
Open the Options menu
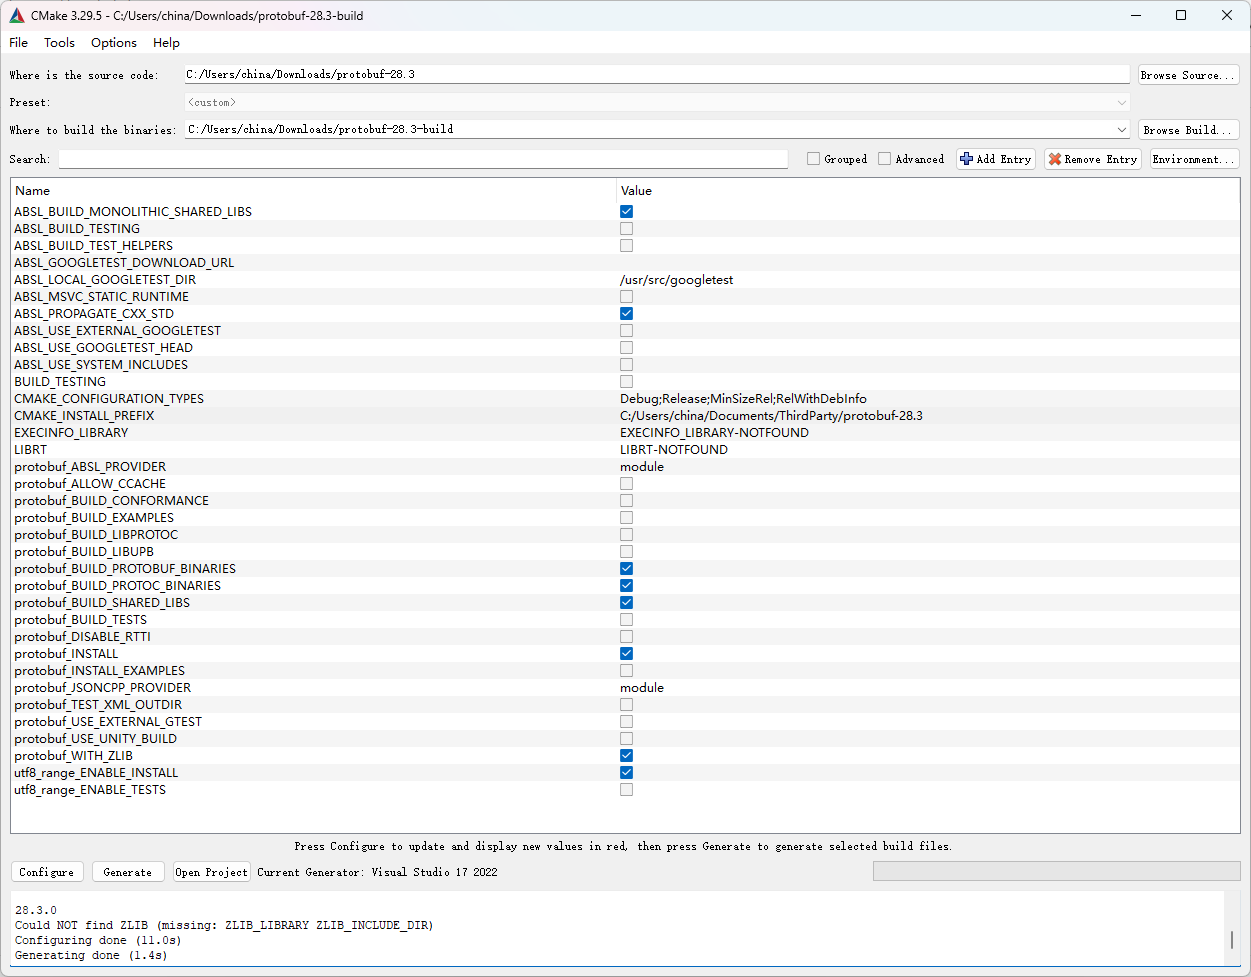(x=113, y=42)
